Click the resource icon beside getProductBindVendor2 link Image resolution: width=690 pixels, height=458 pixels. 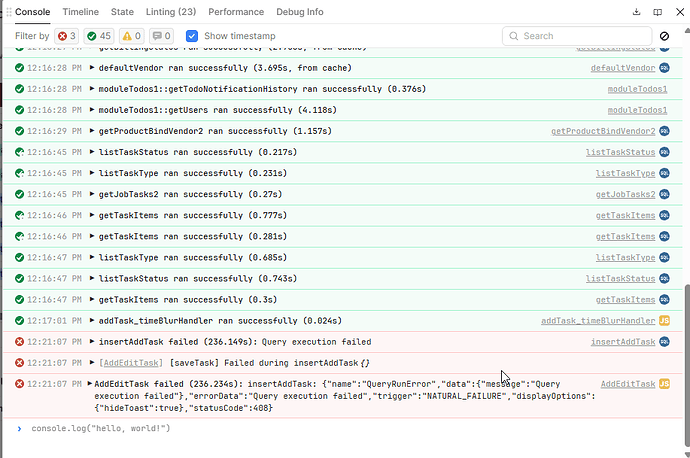tap(664, 131)
